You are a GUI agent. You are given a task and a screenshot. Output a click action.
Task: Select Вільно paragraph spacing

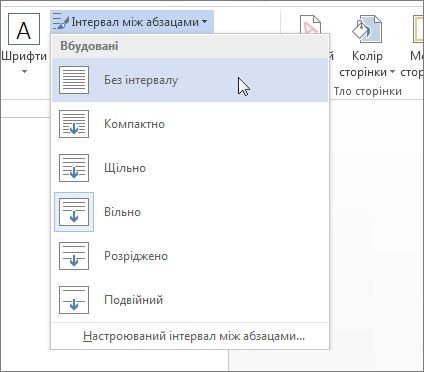point(190,212)
